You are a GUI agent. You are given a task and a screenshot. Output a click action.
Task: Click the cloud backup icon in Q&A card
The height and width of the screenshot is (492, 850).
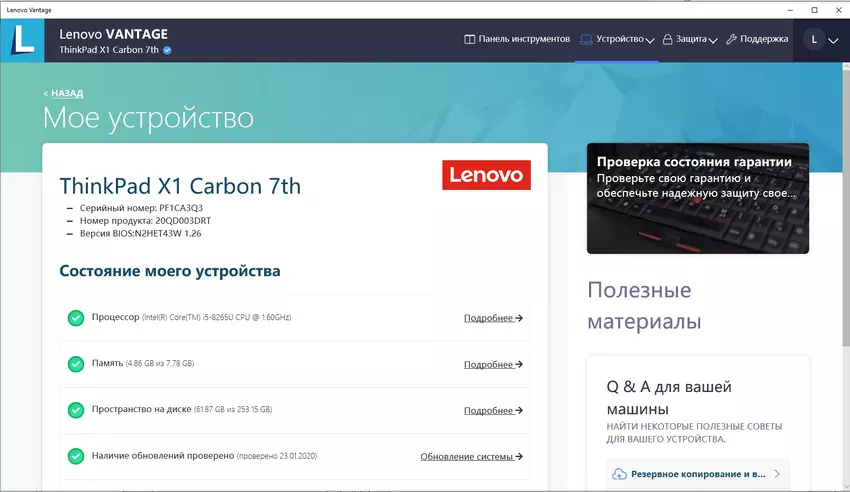(x=620, y=474)
